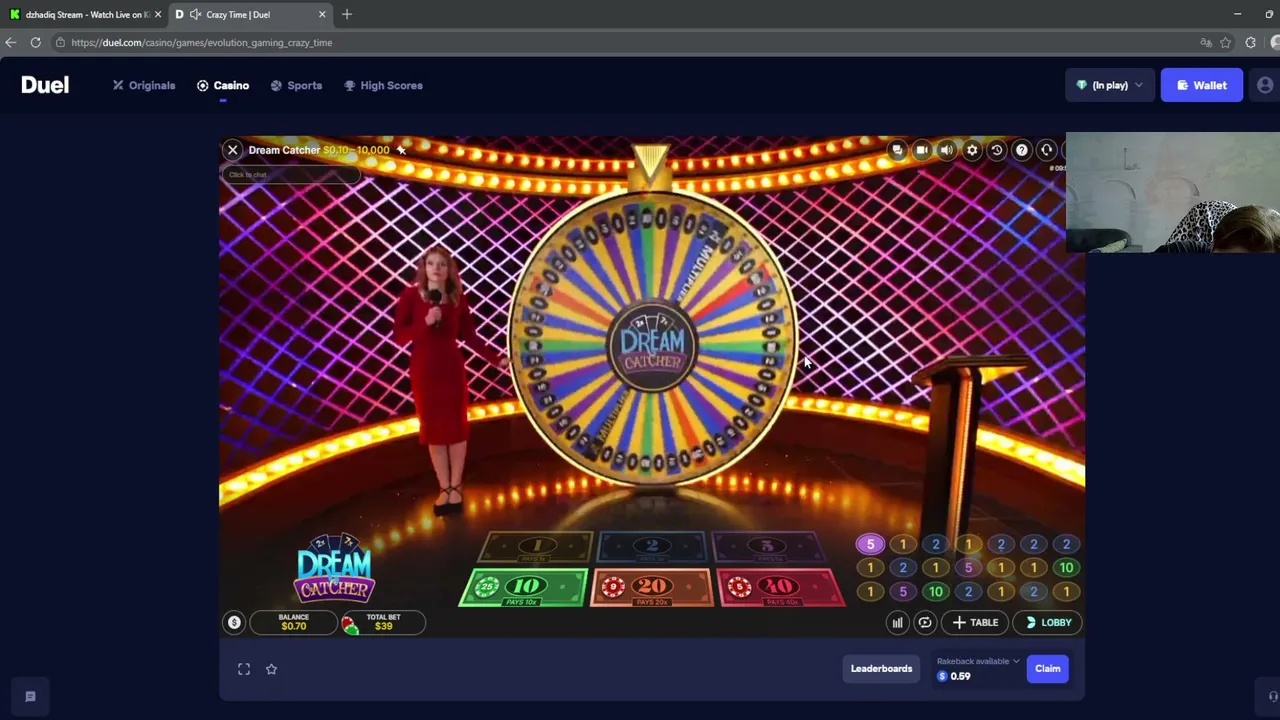Close the Crazy Time Duel tab
This screenshot has height=720, width=1280.
pos(322,15)
